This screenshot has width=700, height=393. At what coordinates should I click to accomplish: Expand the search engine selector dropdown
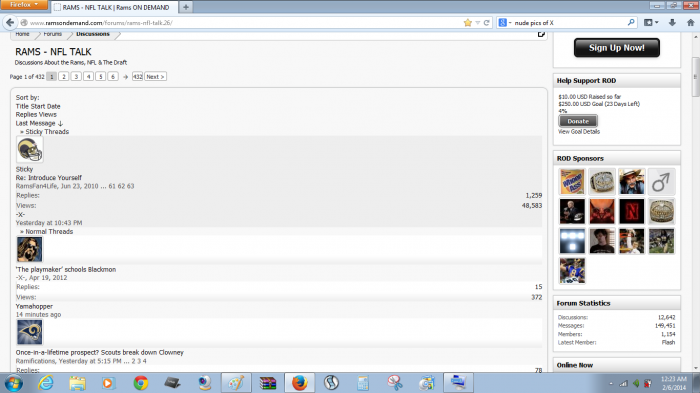pyautogui.click(x=504, y=23)
